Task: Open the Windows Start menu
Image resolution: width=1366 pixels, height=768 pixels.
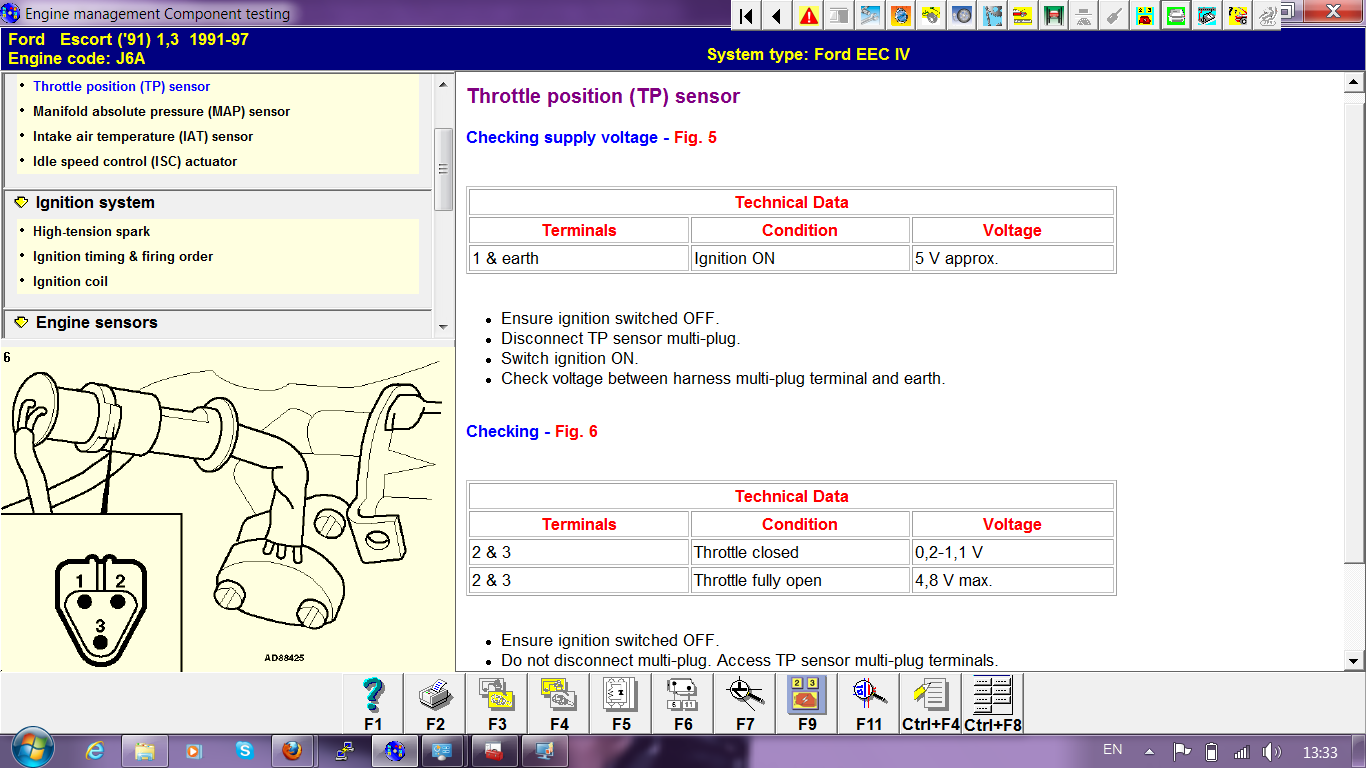Action: point(31,749)
